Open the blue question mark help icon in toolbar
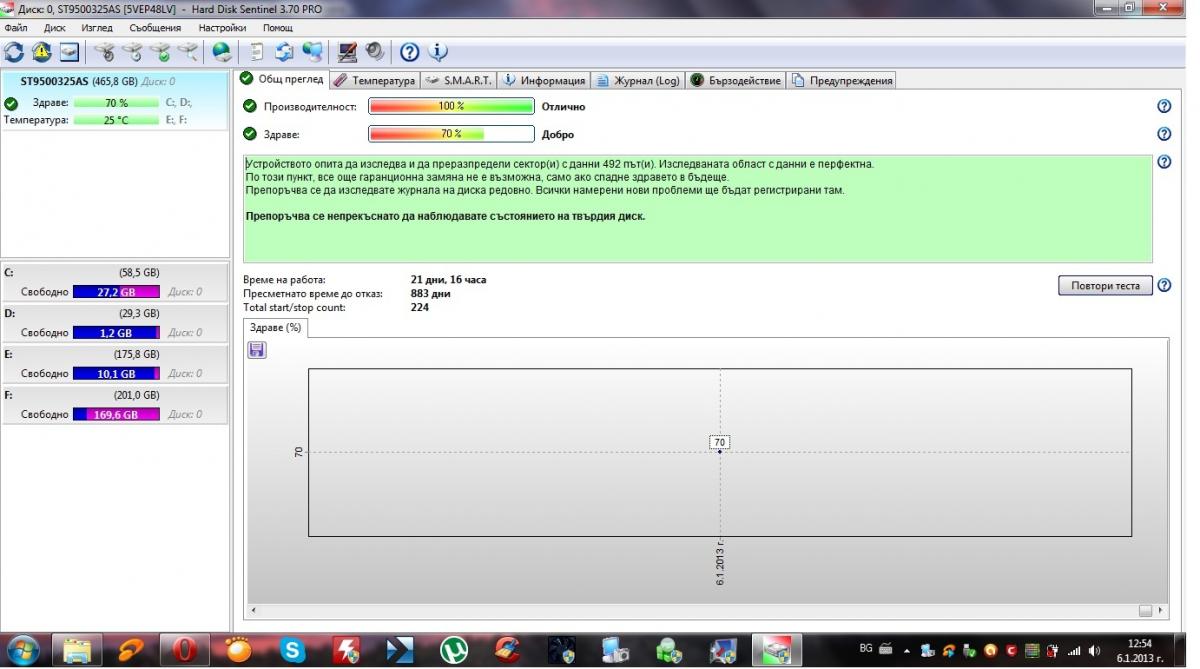Viewport: 1200px width, 669px height. (x=409, y=52)
